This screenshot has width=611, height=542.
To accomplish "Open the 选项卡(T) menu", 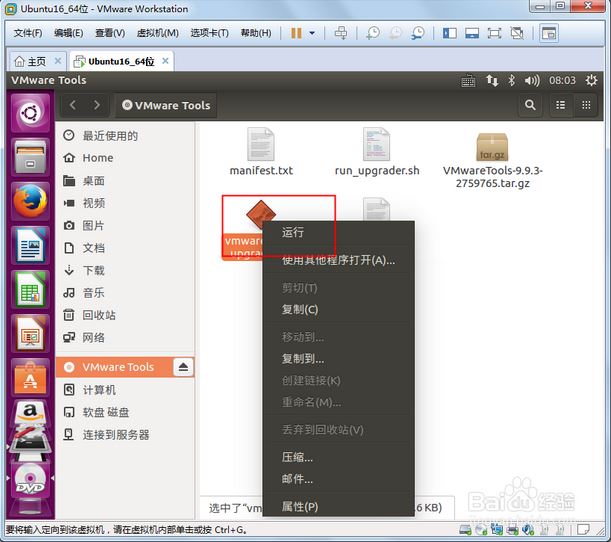I will tap(210, 33).
